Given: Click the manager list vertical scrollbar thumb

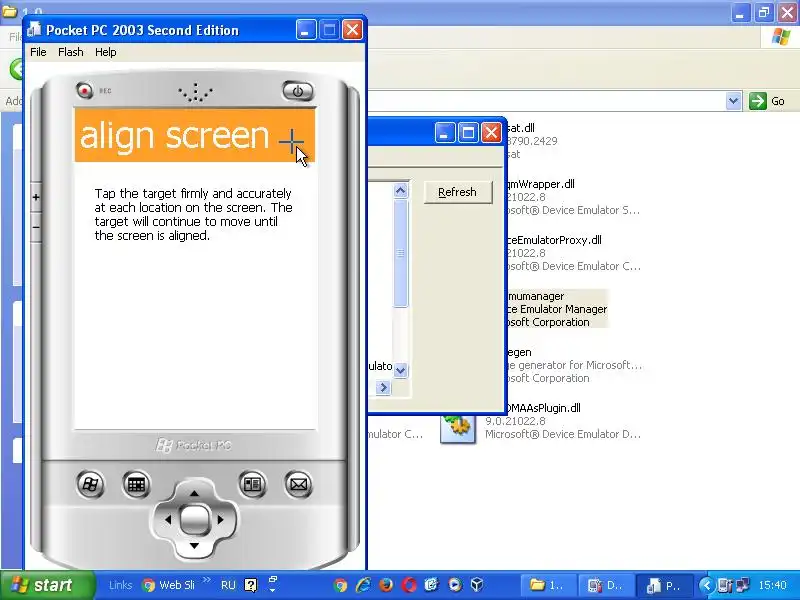Looking at the screenshot, I should pos(401,254).
